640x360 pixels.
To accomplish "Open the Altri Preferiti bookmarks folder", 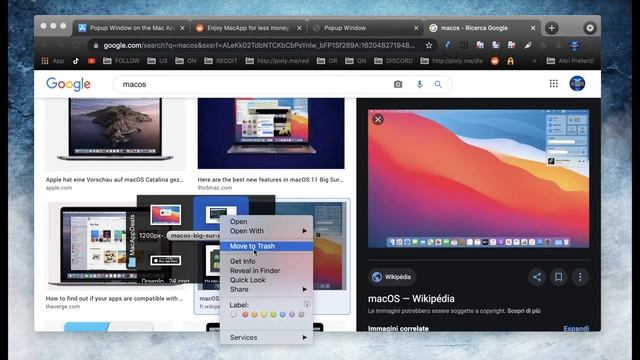I will click(570, 61).
